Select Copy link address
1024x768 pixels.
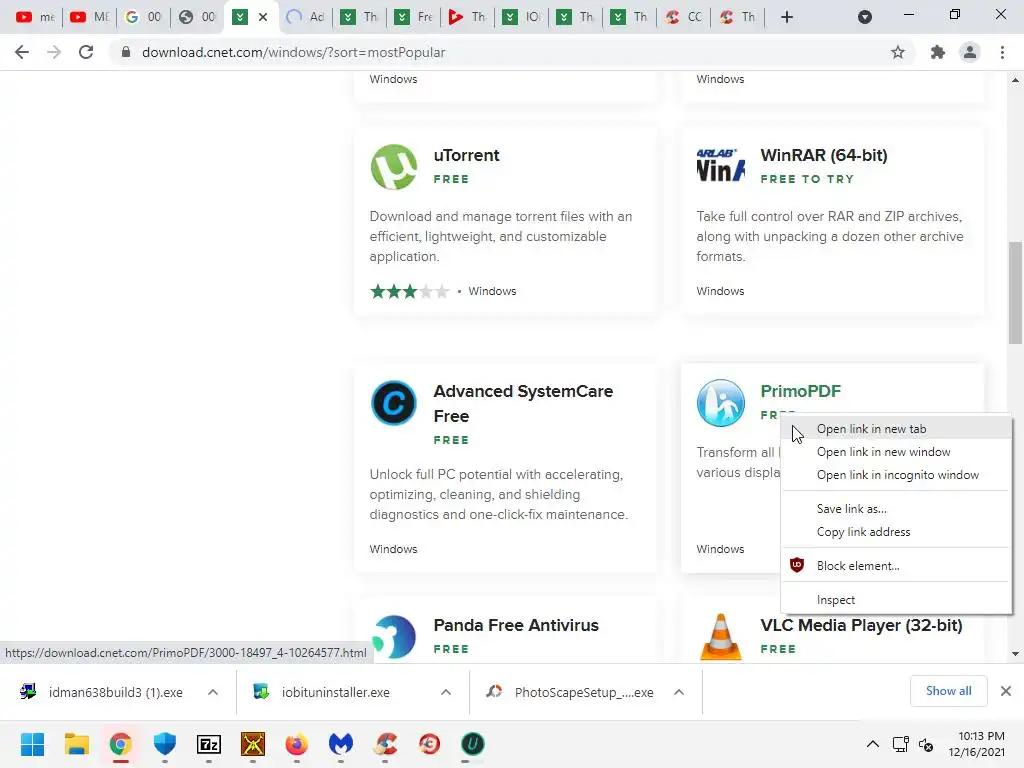click(897, 532)
